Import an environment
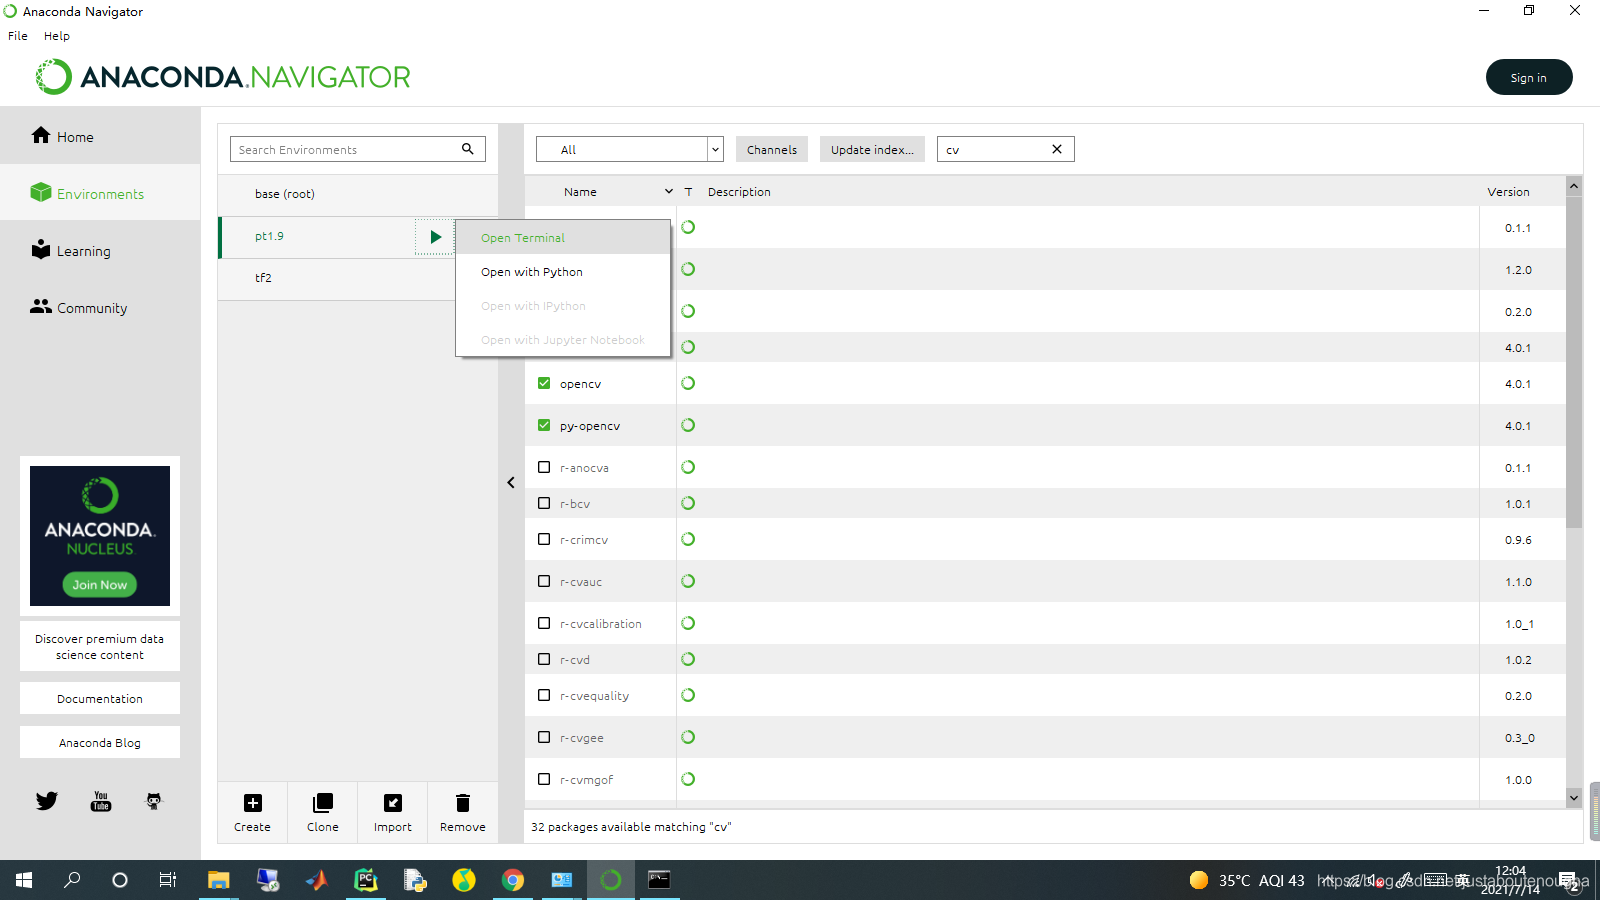Viewport: 1600px width, 900px height. [x=393, y=812]
